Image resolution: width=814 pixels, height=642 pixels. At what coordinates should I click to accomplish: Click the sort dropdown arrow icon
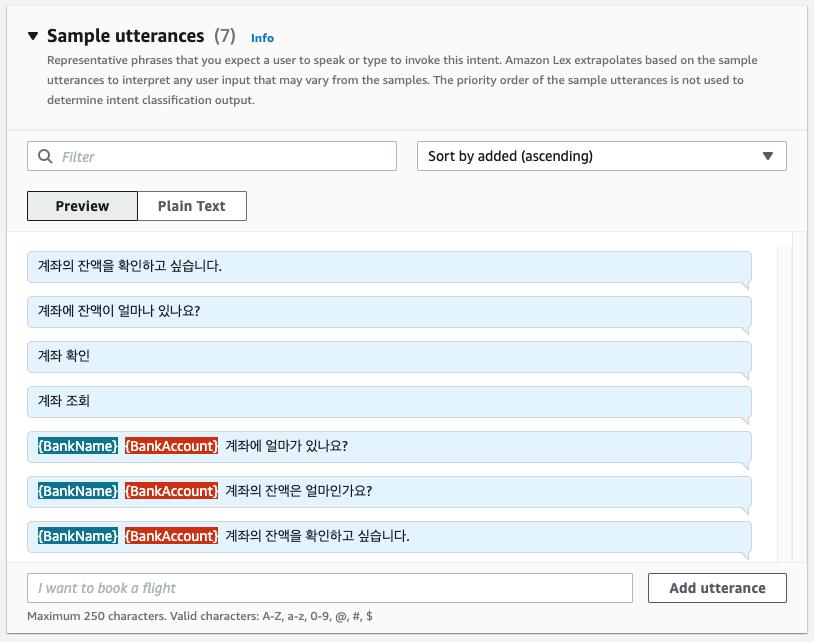pyautogui.click(x=768, y=156)
